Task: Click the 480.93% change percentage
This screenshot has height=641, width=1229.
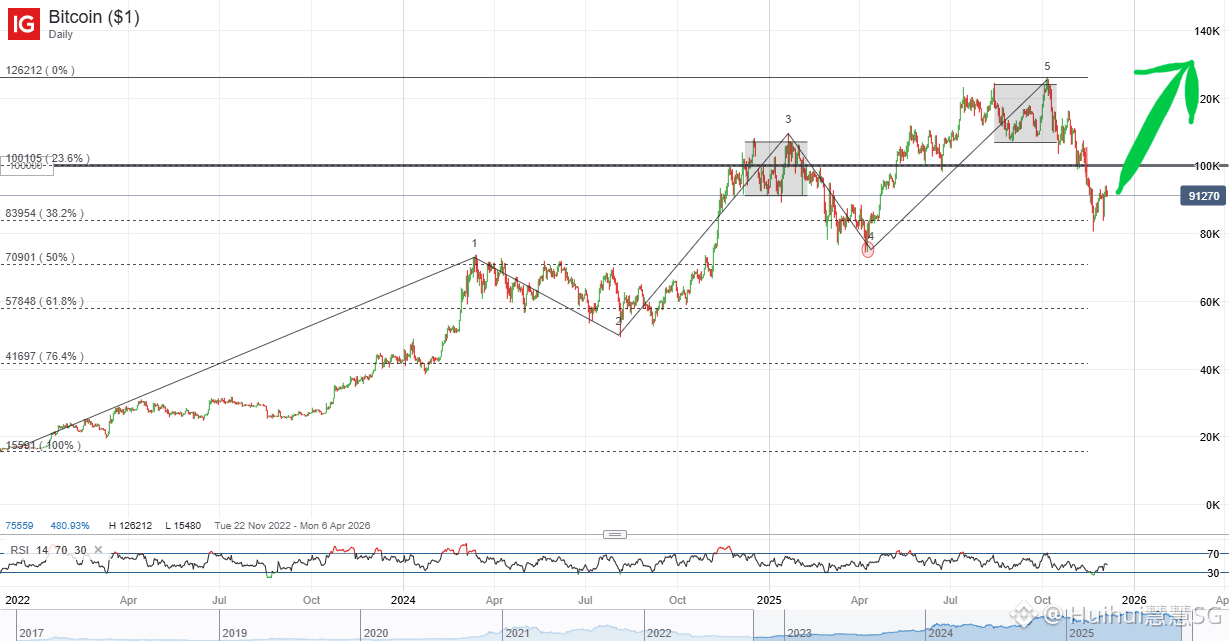Action: click(x=71, y=525)
